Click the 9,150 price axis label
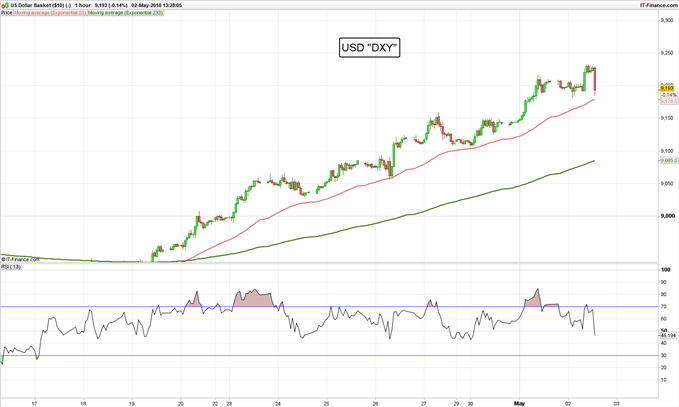 (x=666, y=118)
